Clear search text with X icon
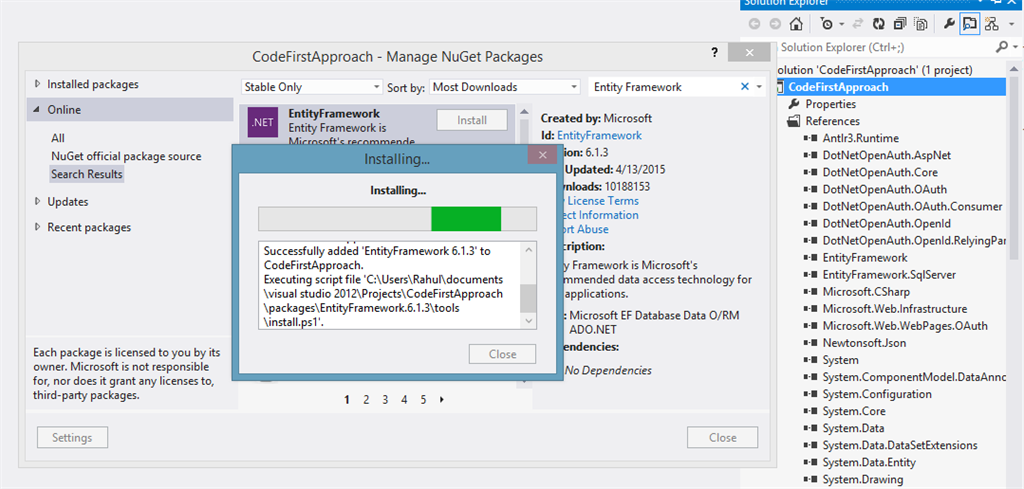Screen dimensions: 1024x489 [x=744, y=87]
